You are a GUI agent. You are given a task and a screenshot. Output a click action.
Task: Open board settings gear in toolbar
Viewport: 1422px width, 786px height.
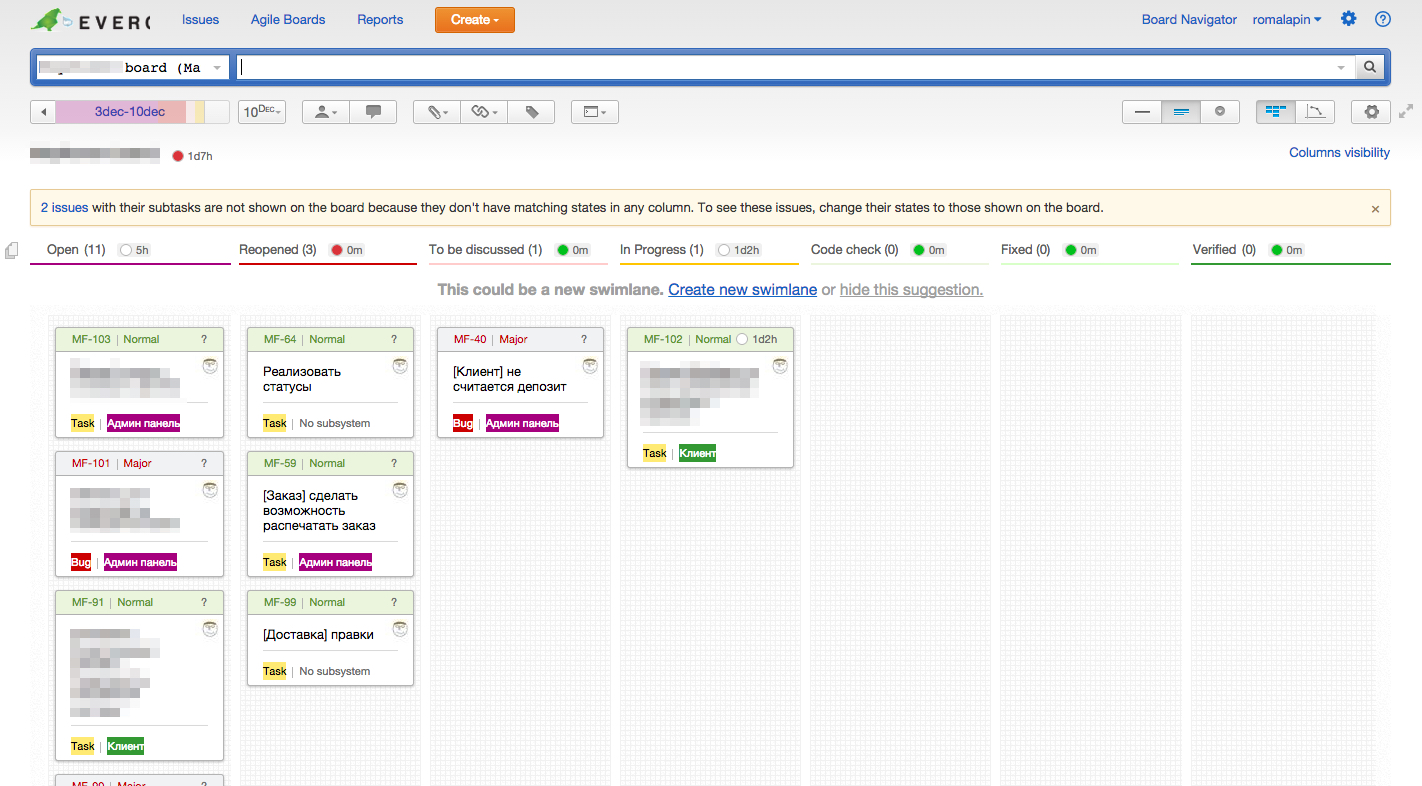pyautogui.click(x=1370, y=112)
